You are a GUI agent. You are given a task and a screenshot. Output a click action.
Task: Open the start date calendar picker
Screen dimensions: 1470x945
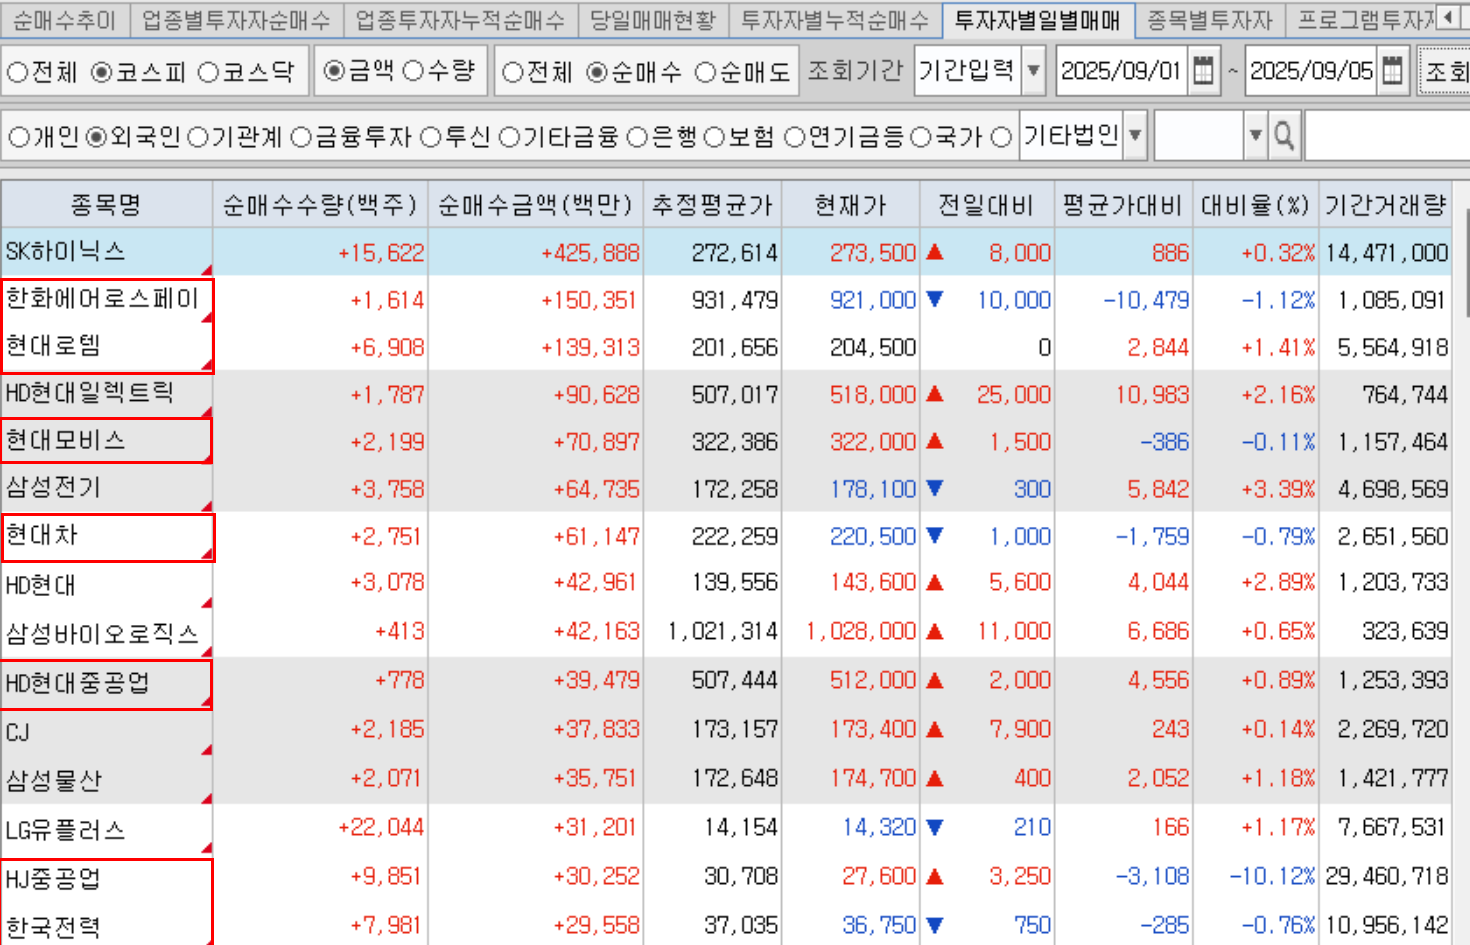(1204, 71)
